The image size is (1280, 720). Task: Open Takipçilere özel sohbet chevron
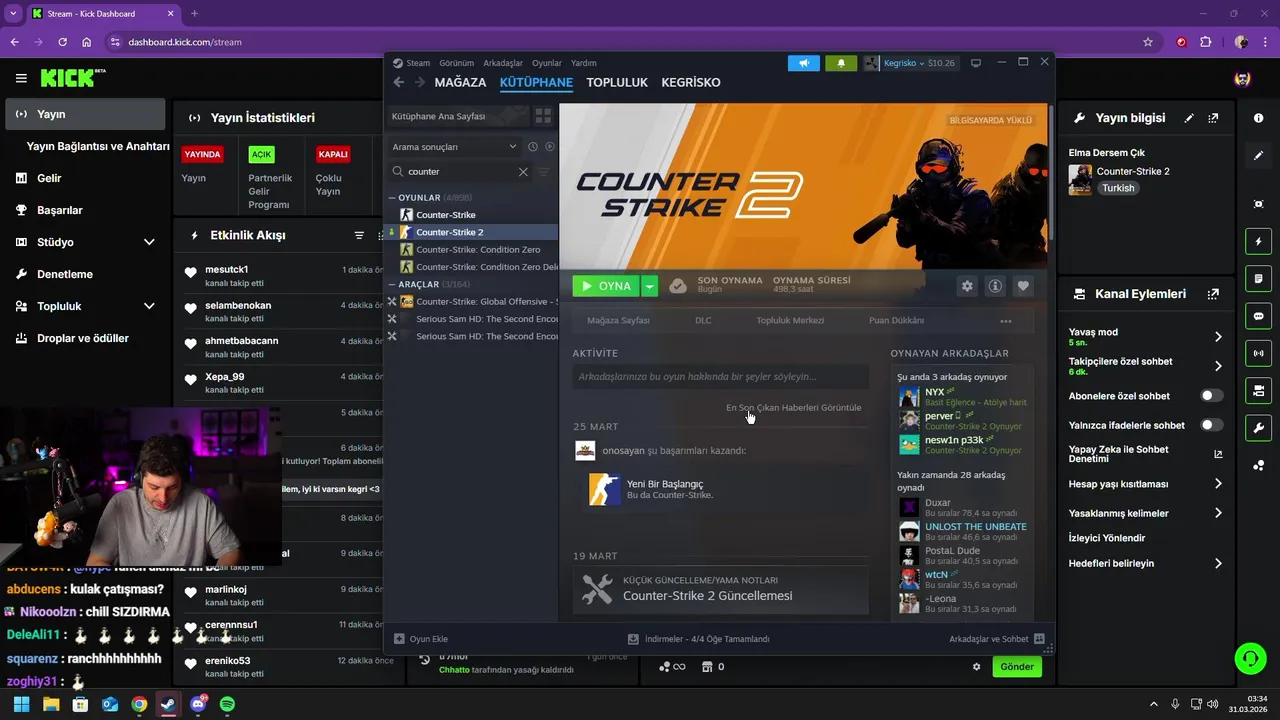click(x=1218, y=366)
